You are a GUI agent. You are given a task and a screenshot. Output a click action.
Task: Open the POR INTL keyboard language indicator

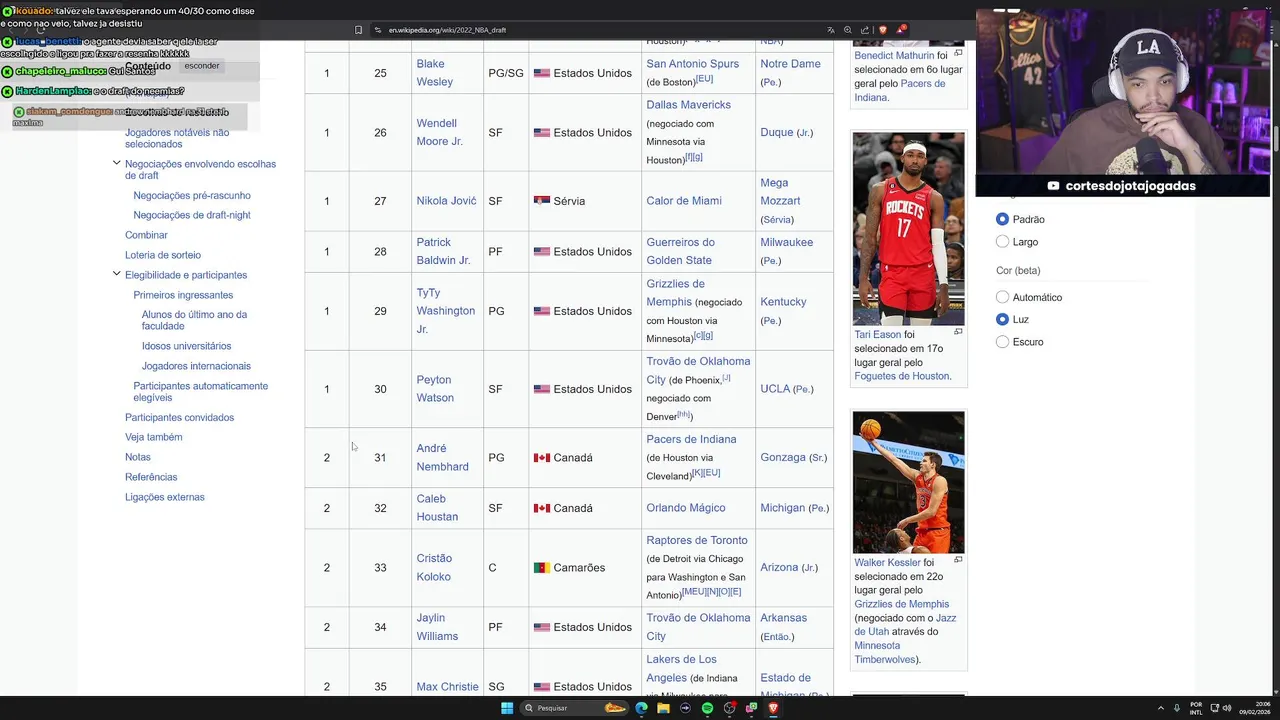click(1196, 708)
